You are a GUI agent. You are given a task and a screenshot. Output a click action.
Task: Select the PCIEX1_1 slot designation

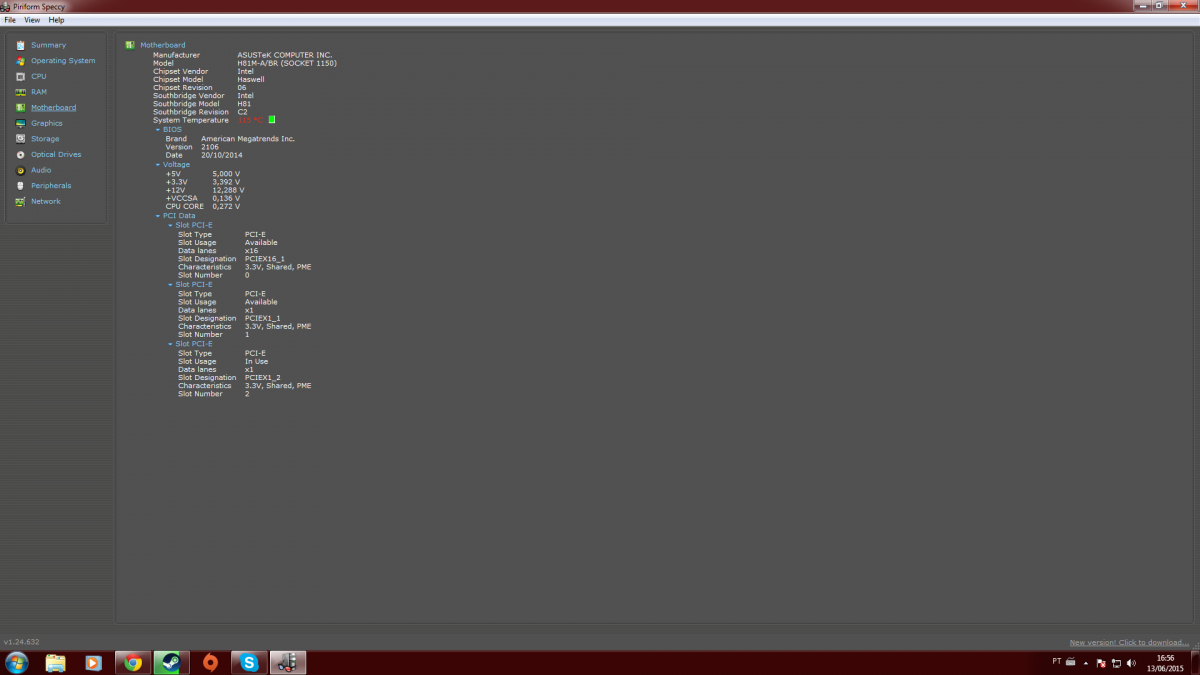[x=262, y=318]
